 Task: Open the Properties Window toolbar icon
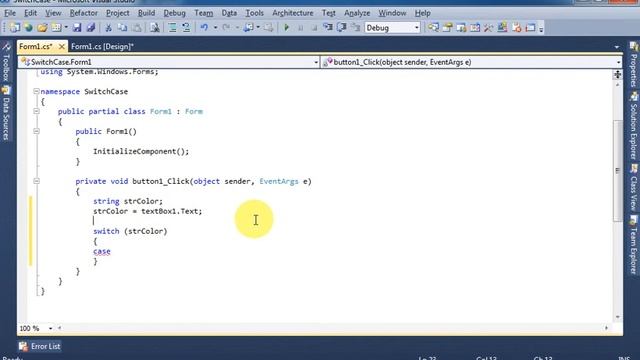[x=447, y=28]
